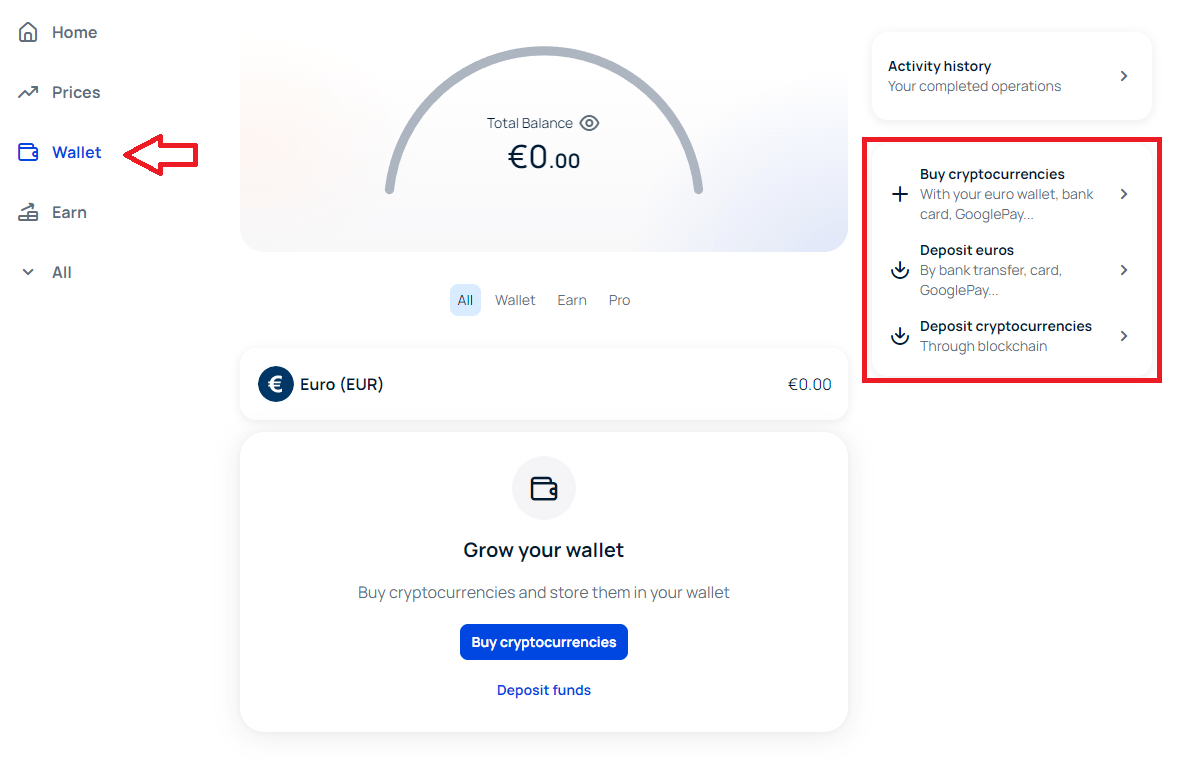This screenshot has height=760, width=1179.
Task: Click the wallet icon above Grow your wallet
Action: (544, 488)
